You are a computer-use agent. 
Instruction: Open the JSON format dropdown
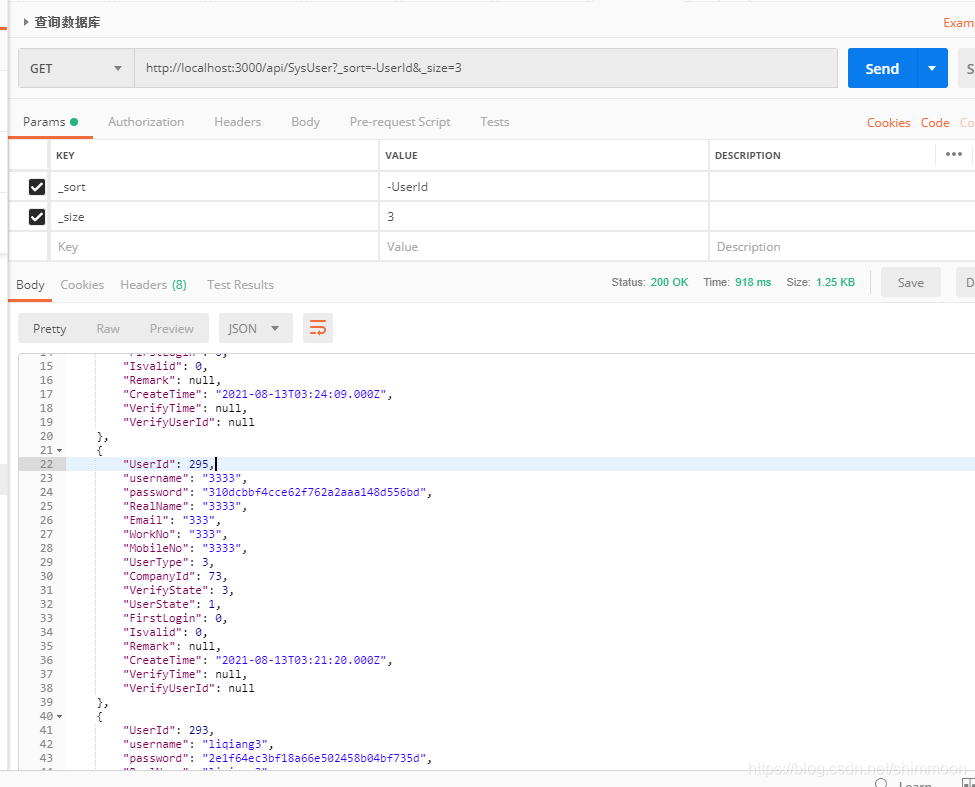point(256,328)
